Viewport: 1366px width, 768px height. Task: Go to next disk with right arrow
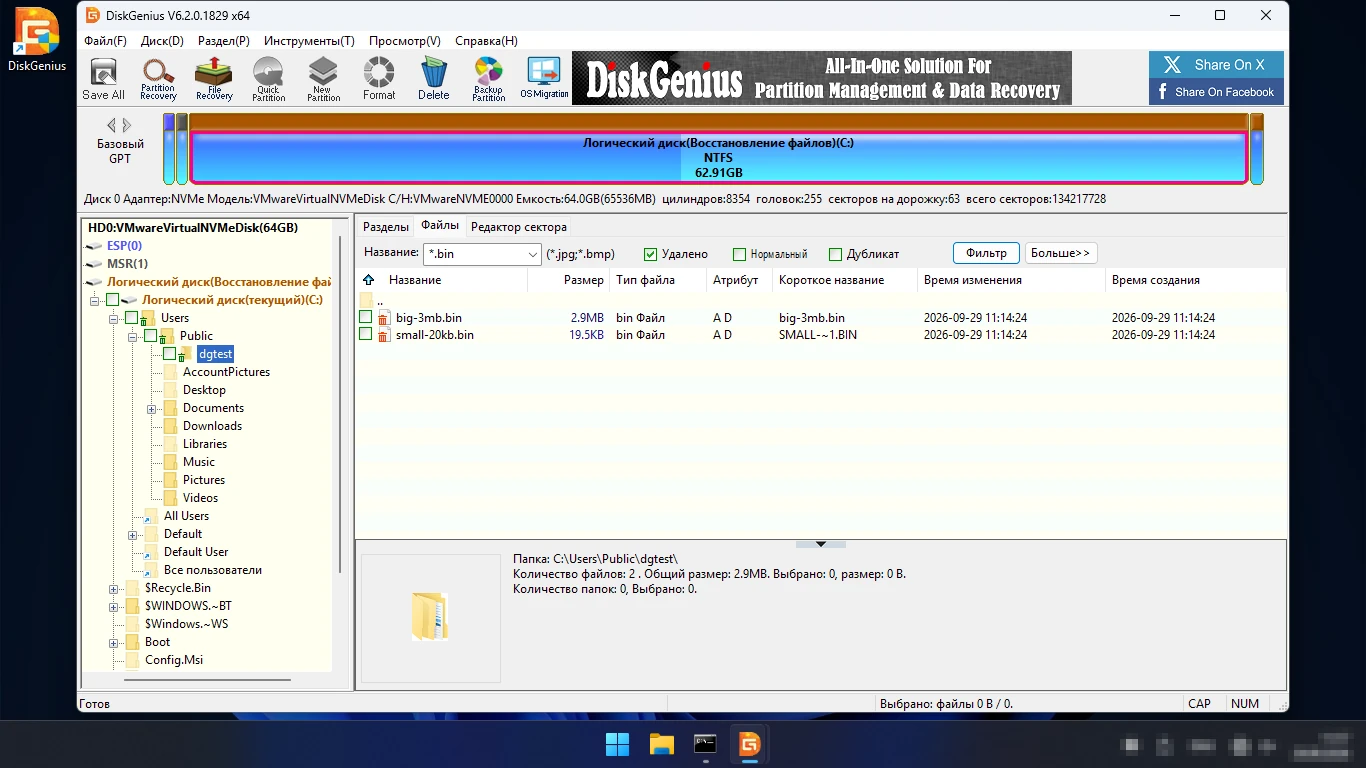[x=127, y=125]
